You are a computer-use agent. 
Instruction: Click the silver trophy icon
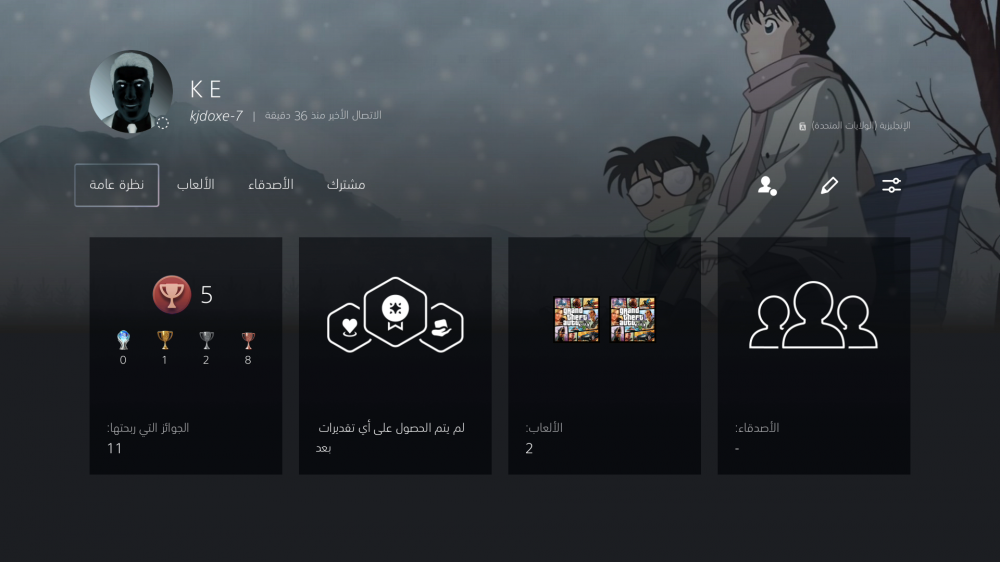[x=206, y=340]
